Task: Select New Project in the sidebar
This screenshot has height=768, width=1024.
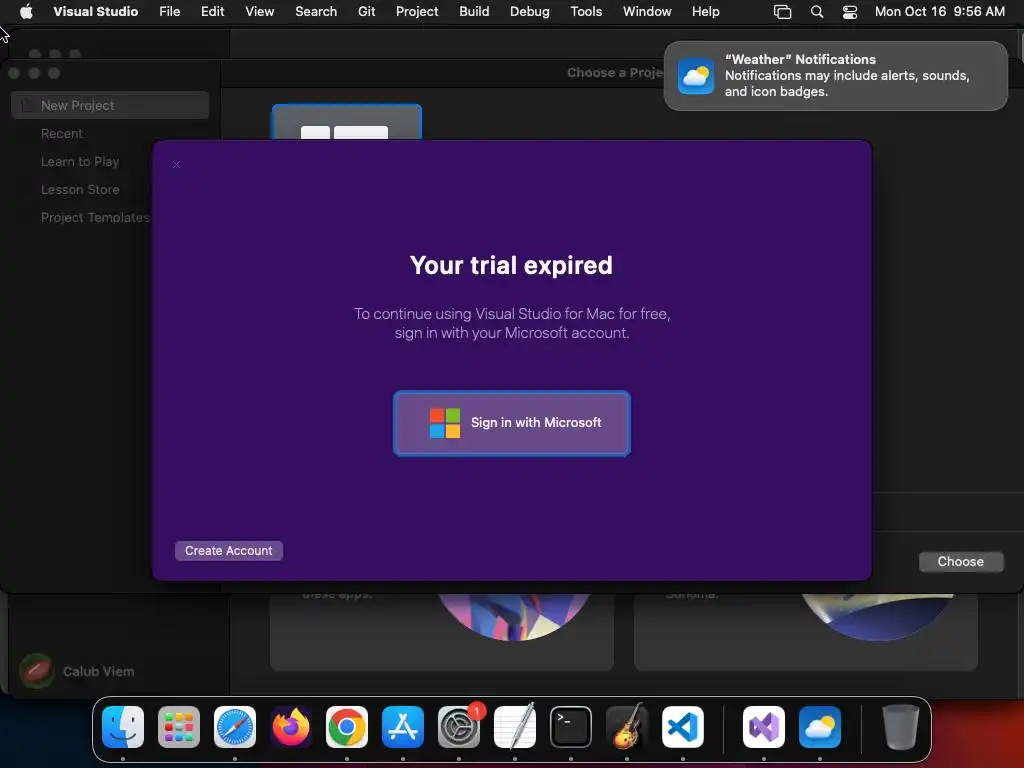Action: [x=110, y=105]
